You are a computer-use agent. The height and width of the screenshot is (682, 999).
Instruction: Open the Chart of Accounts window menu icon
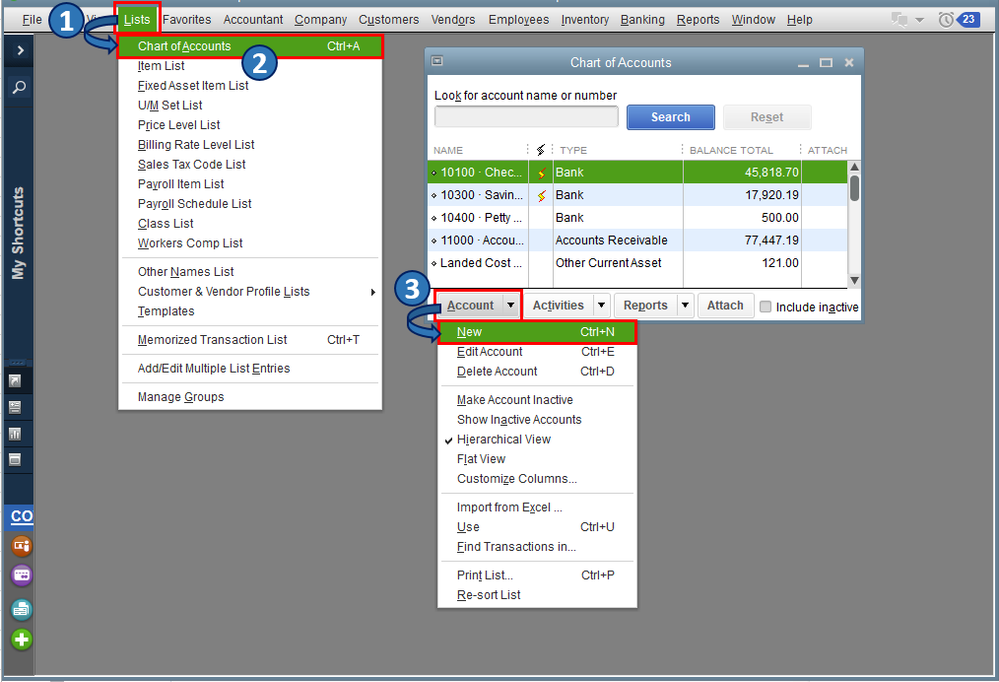(437, 61)
